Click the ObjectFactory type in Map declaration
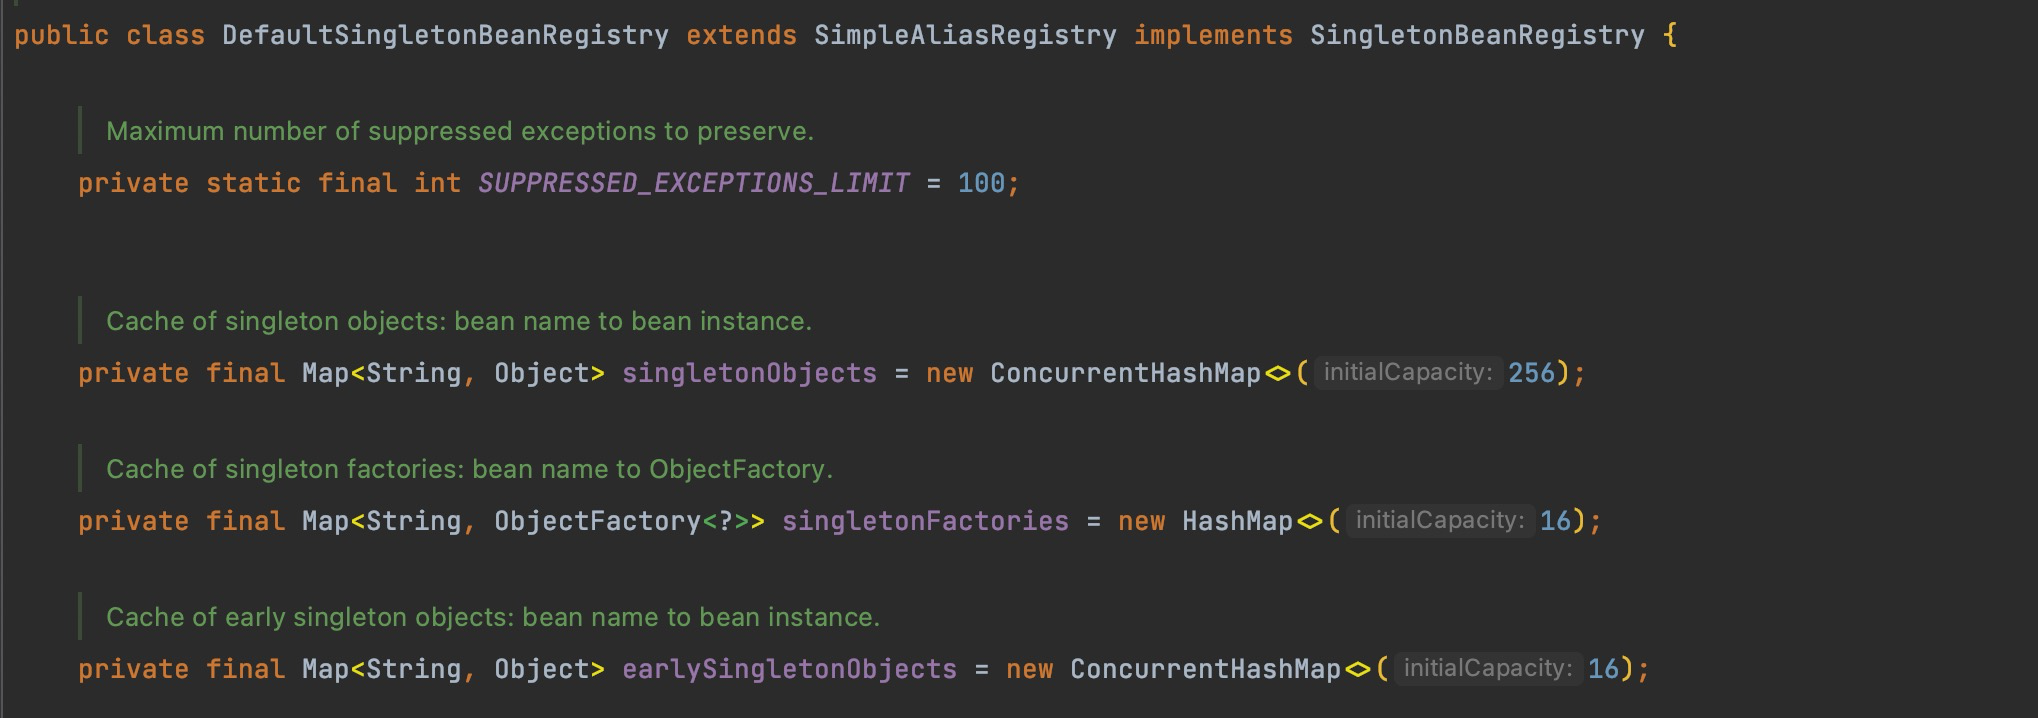 (x=597, y=521)
